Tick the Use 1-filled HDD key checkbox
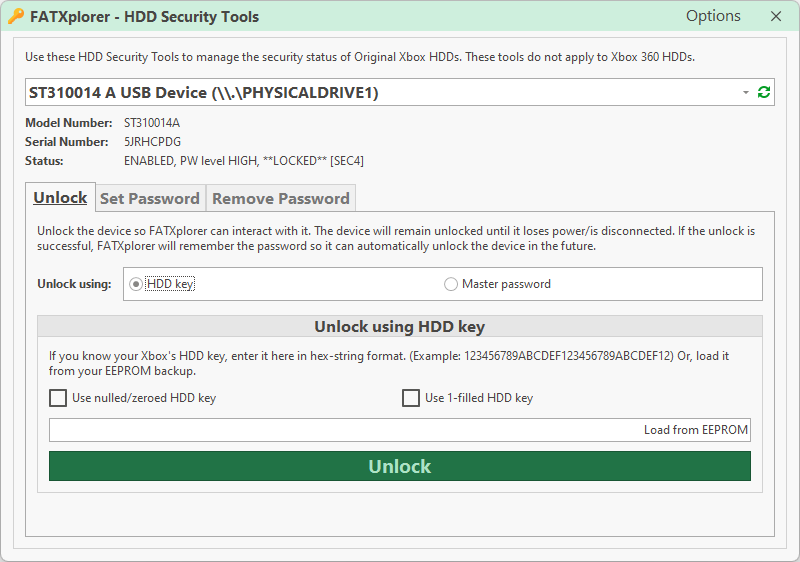 [x=411, y=398]
